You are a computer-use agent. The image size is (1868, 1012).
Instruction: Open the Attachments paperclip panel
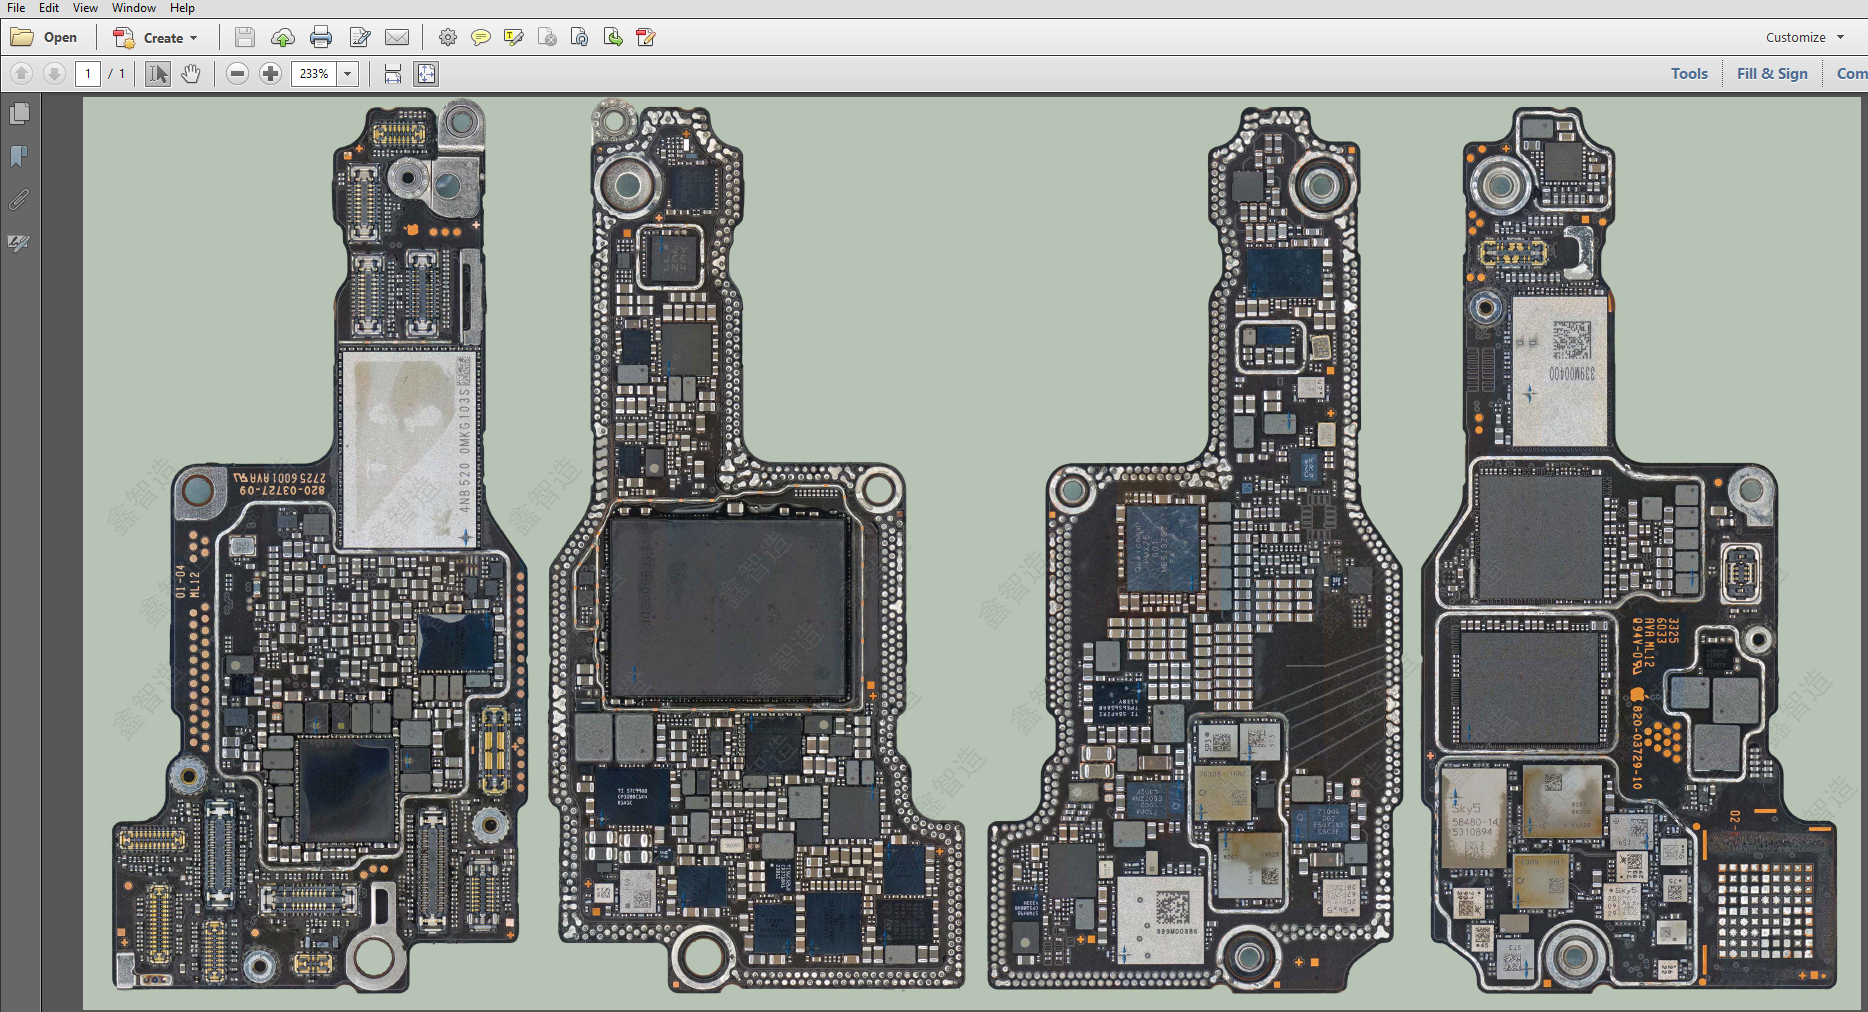tap(19, 200)
